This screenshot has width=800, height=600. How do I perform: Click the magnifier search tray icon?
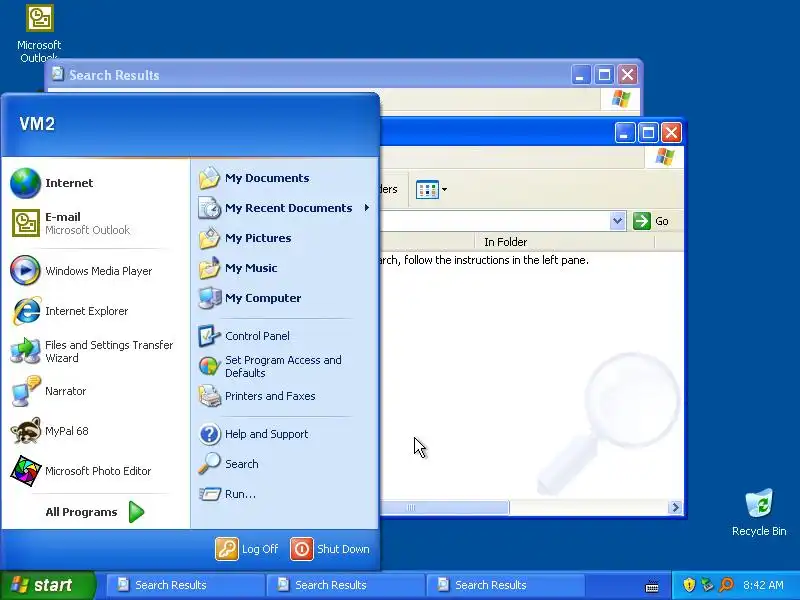[x=726, y=585]
